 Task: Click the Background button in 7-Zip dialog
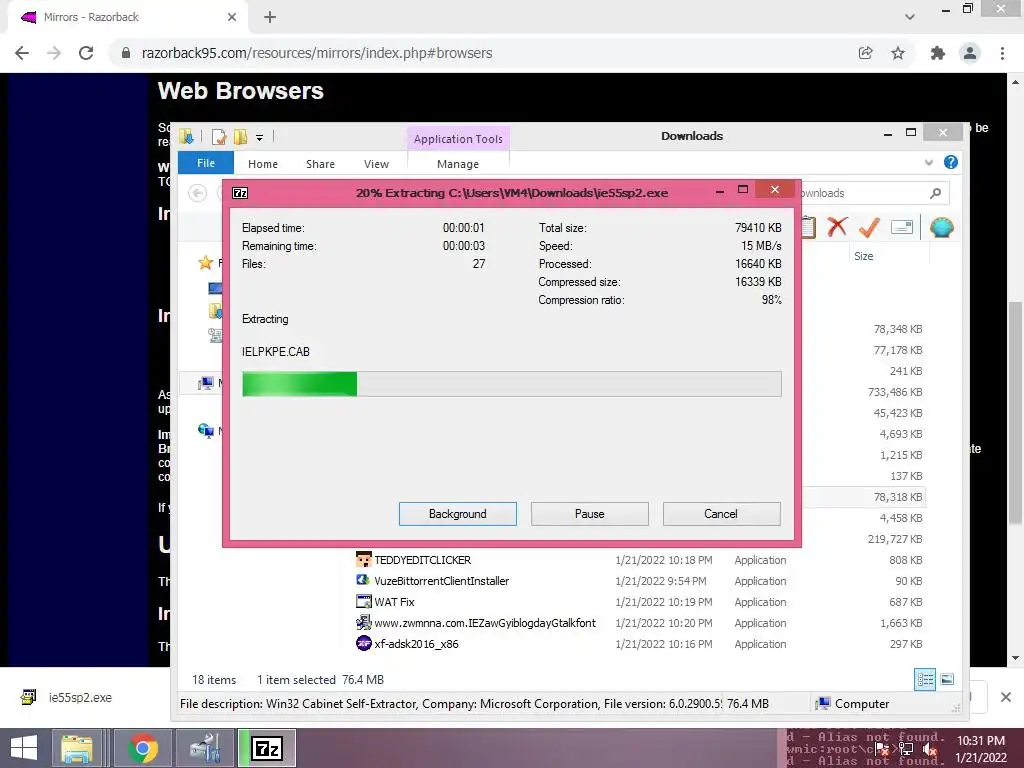457,514
